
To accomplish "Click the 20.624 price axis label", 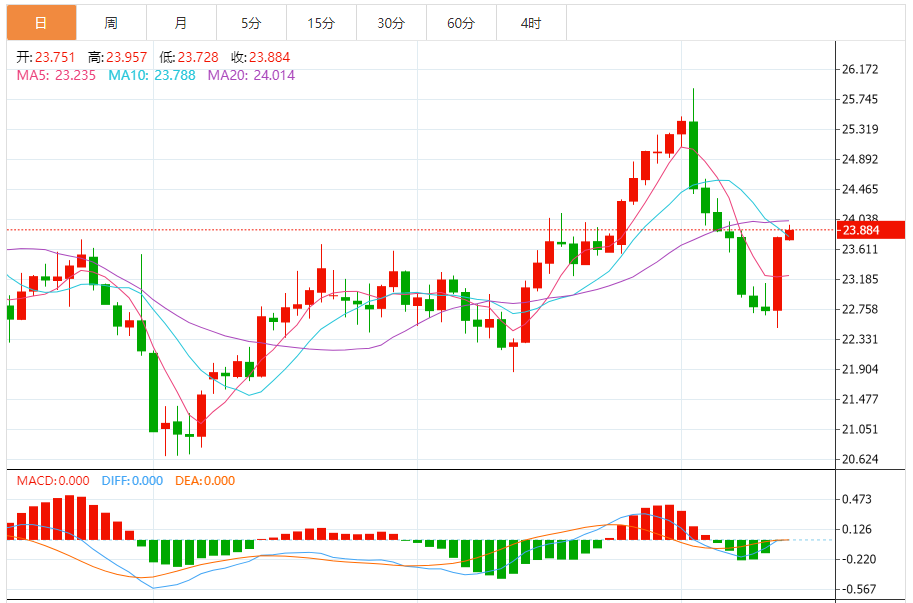I will 860,459.
